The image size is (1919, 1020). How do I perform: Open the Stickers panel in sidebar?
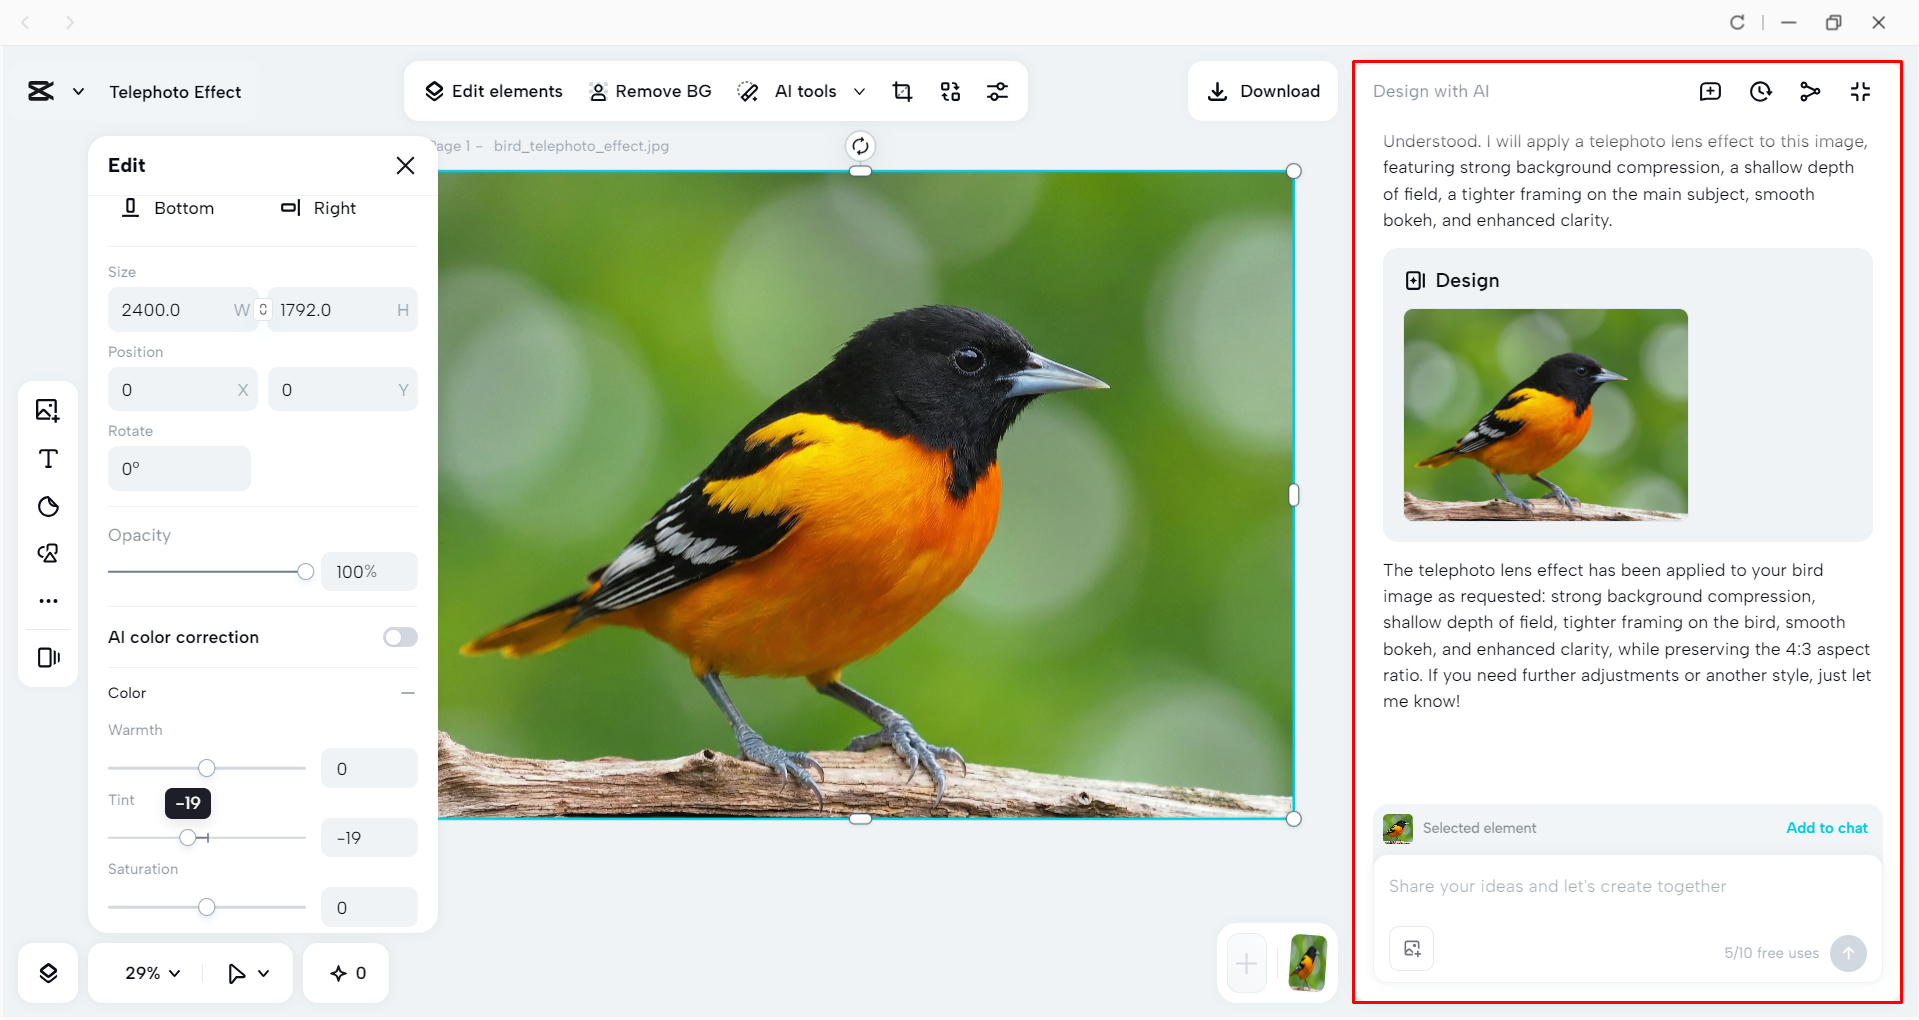pos(47,507)
